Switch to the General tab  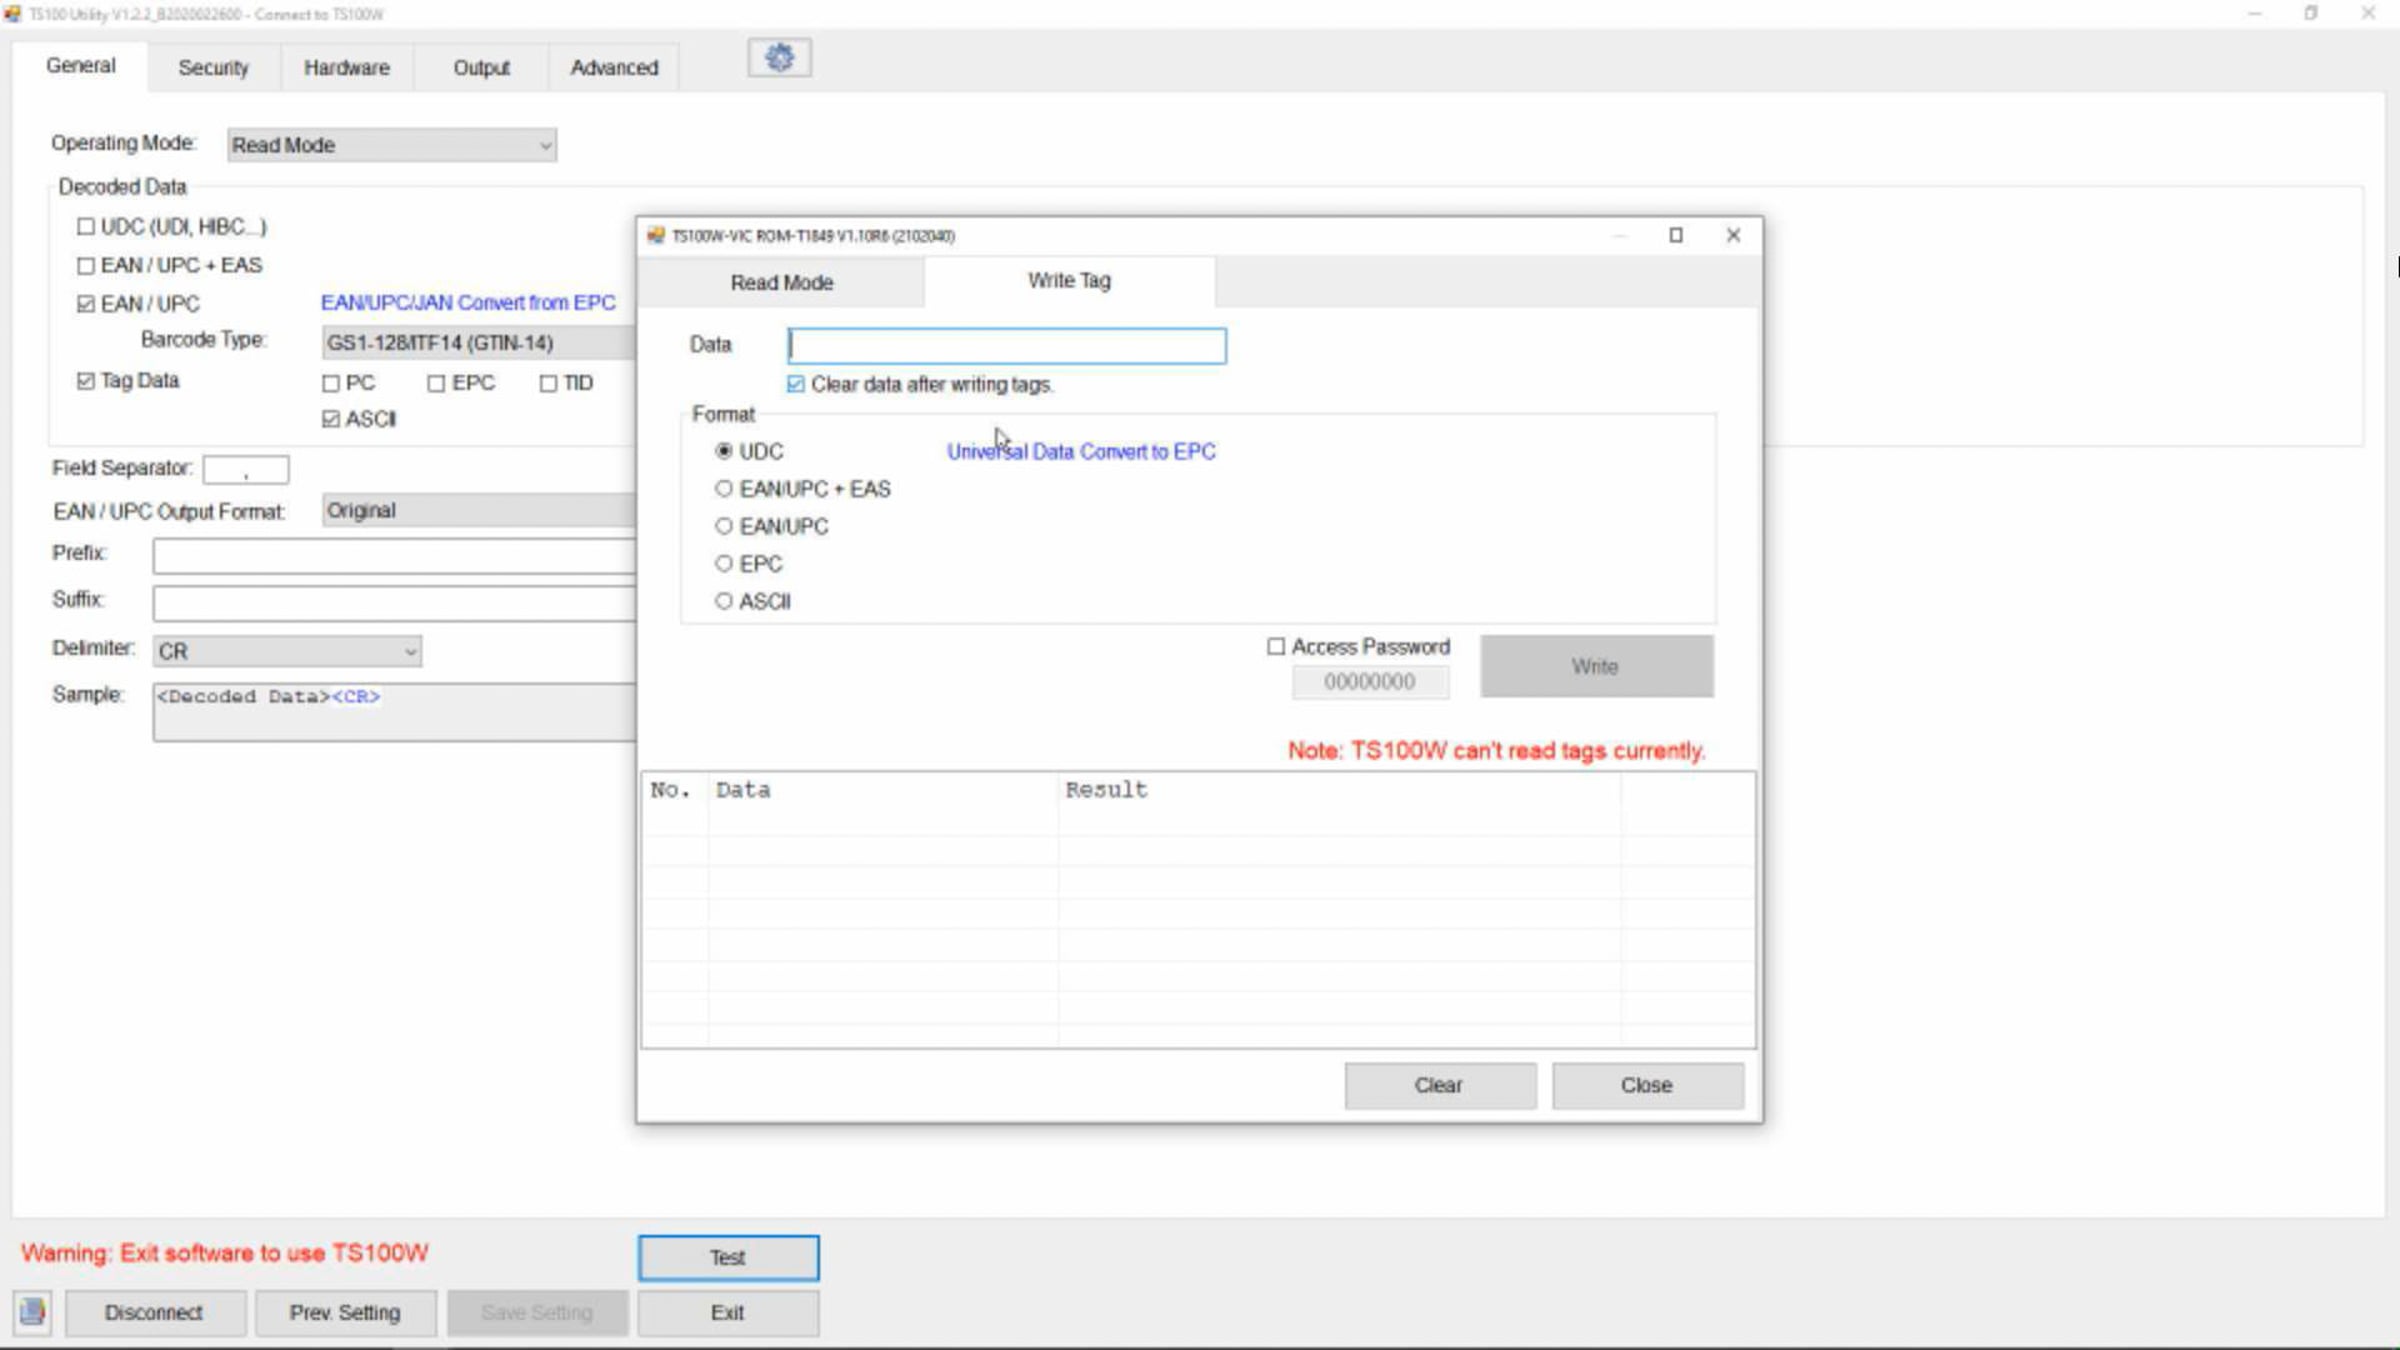pyautogui.click(x=81, y=66)
